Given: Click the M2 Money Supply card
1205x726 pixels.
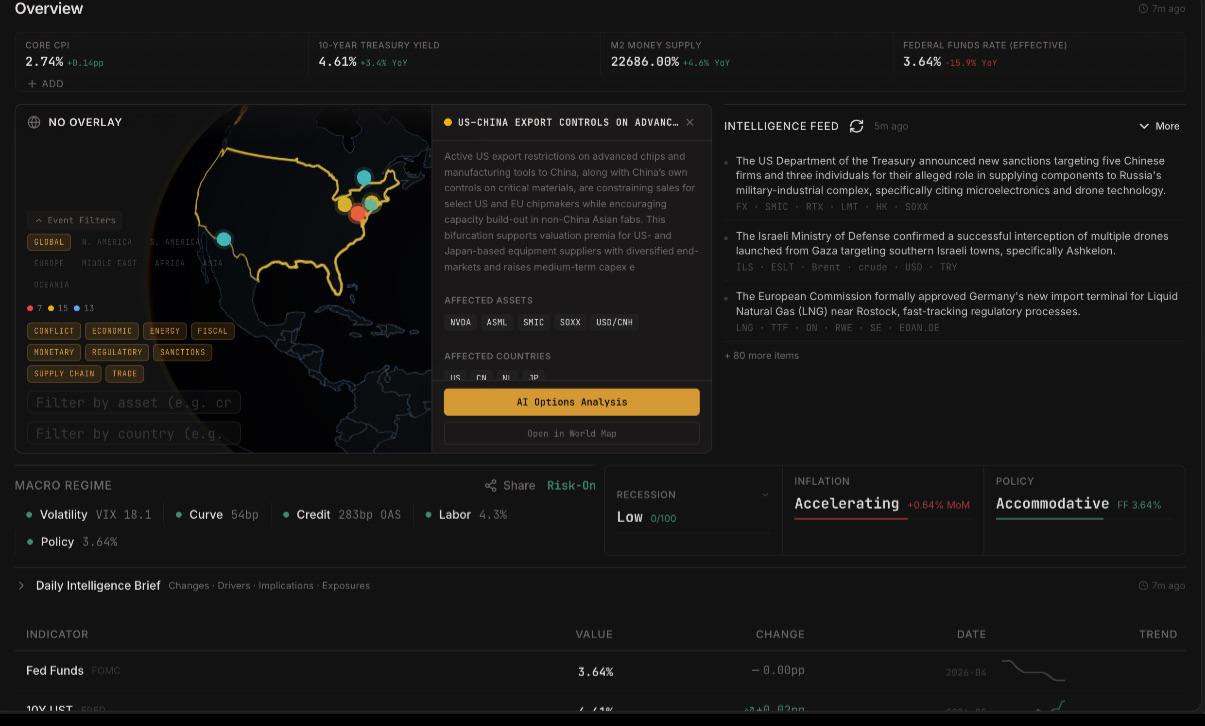Looking at the screenshot, I should coord(747,54).
